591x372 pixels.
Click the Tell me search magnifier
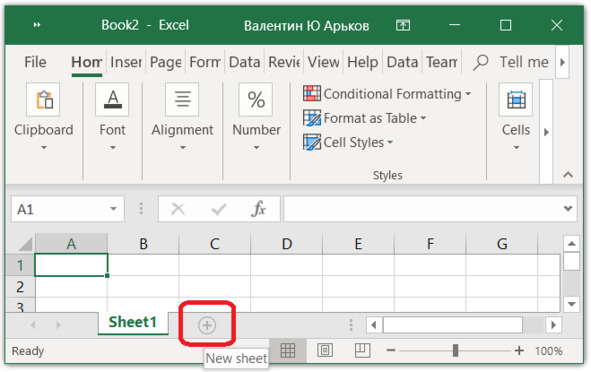coord(481,62)
